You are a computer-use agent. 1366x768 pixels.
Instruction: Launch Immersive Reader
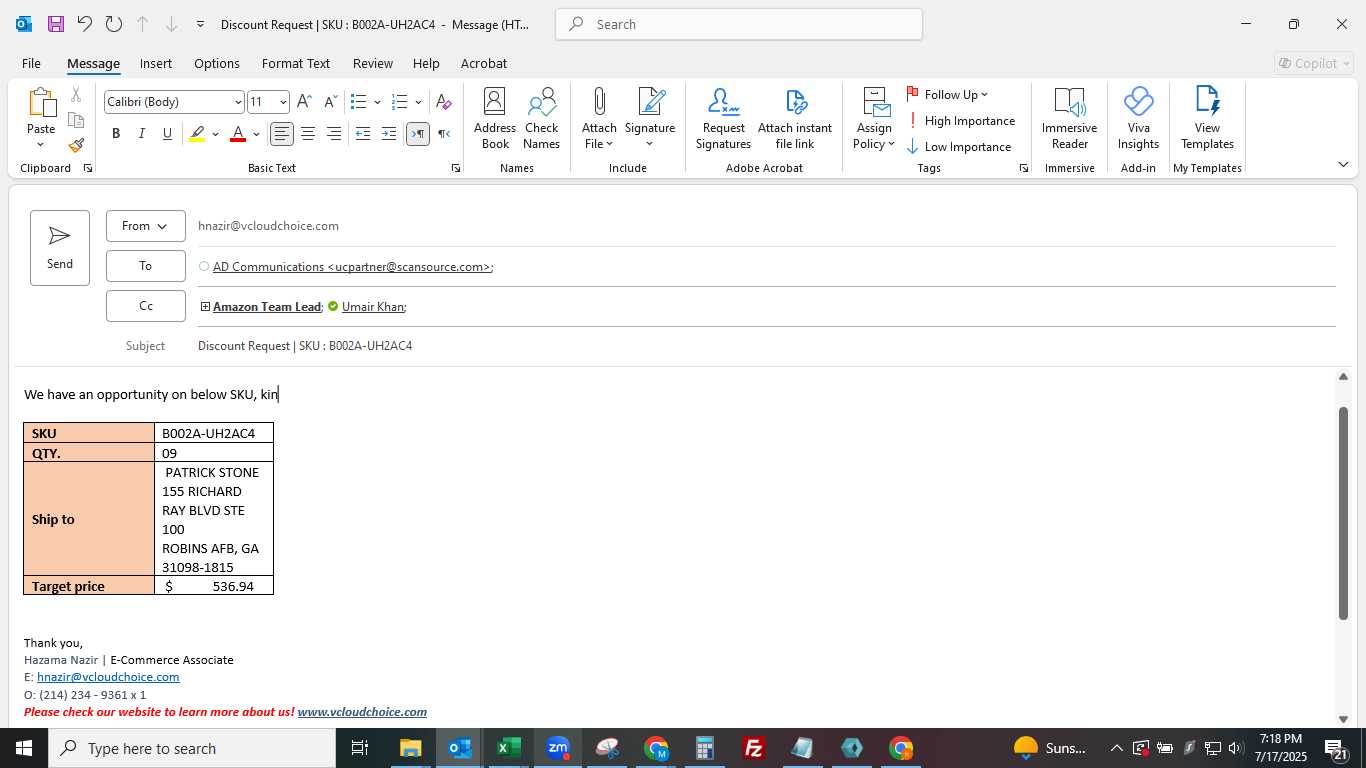1069,118
